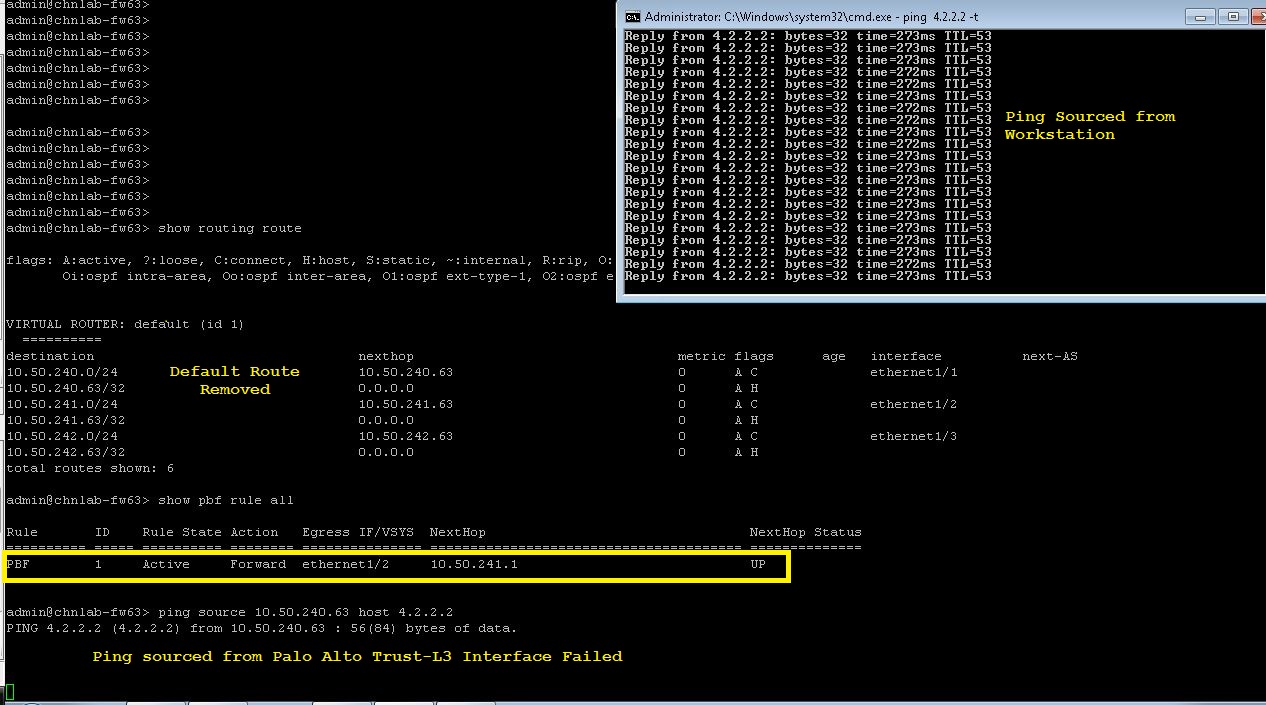
Task: Select nexthop 10.50.242.63 in routing table
Action: pos(406,436)
